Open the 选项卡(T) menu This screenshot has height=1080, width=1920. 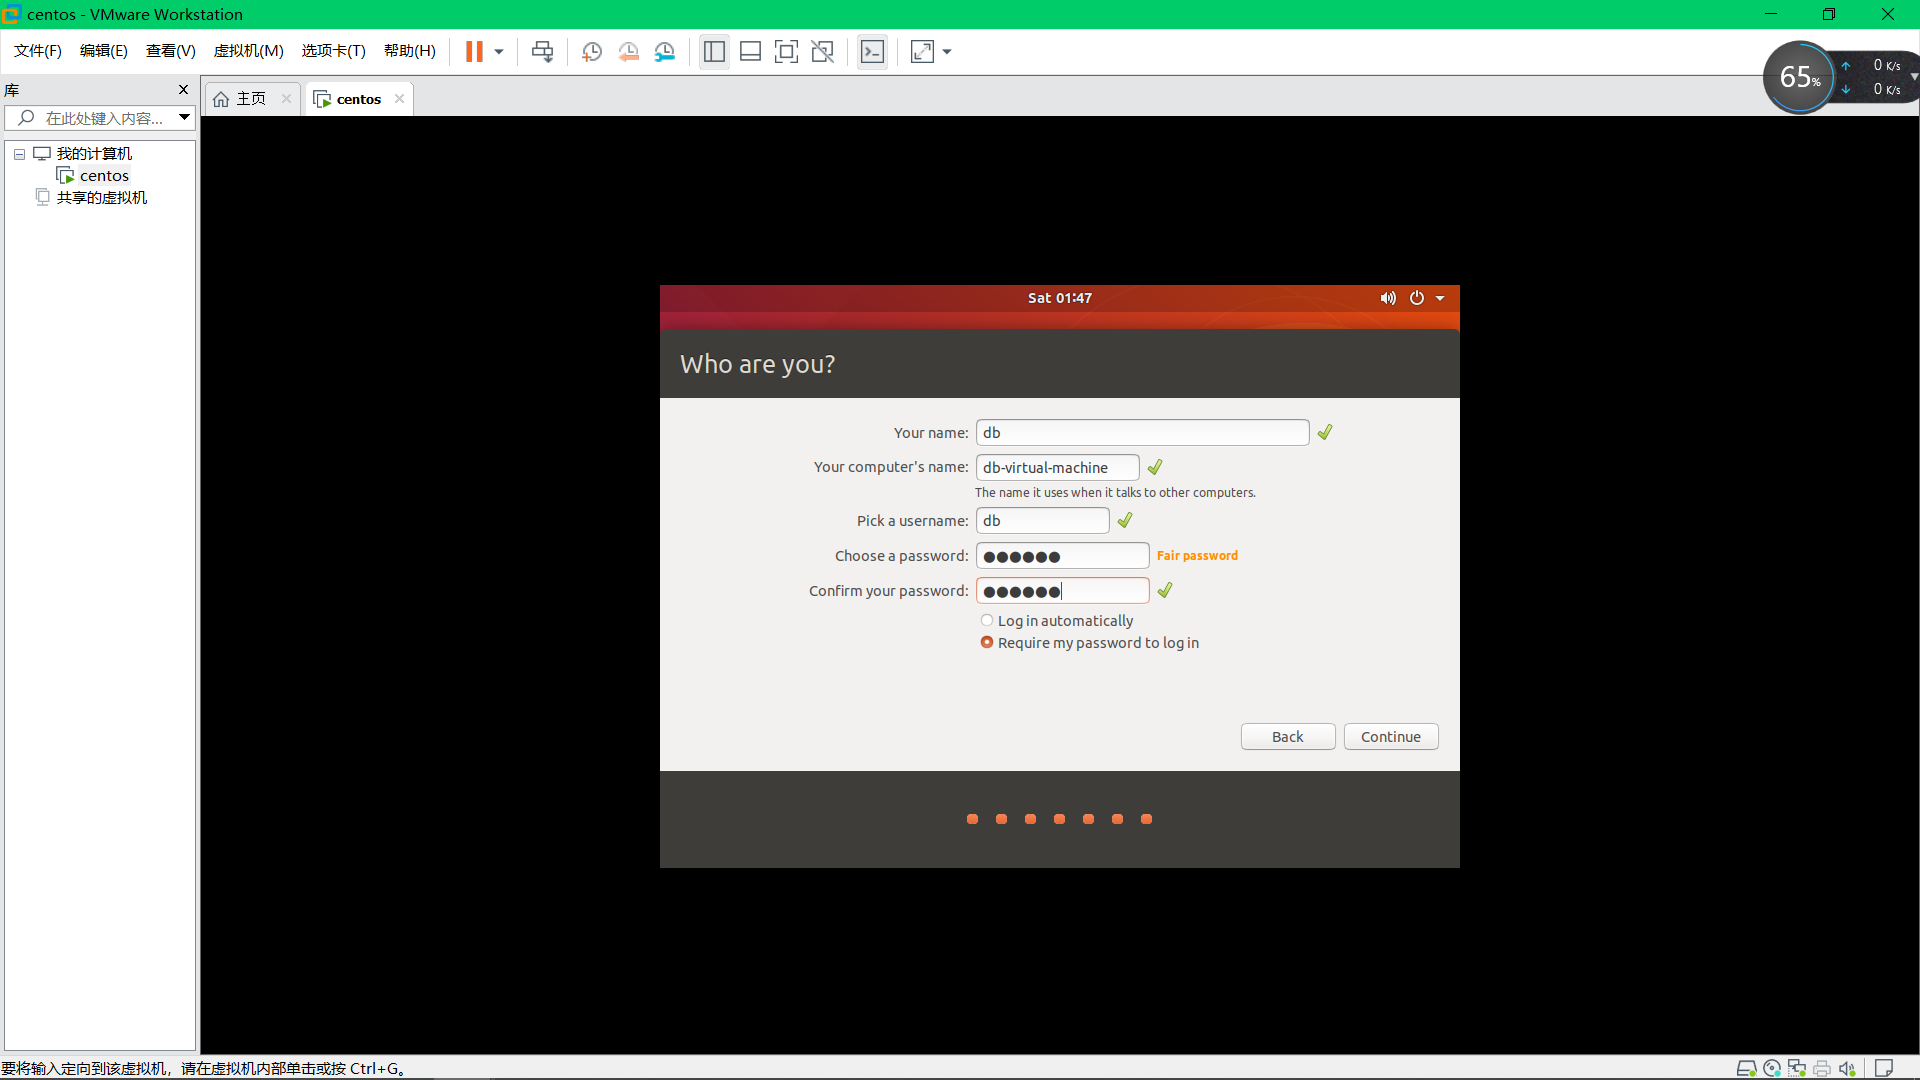point(334,51)
